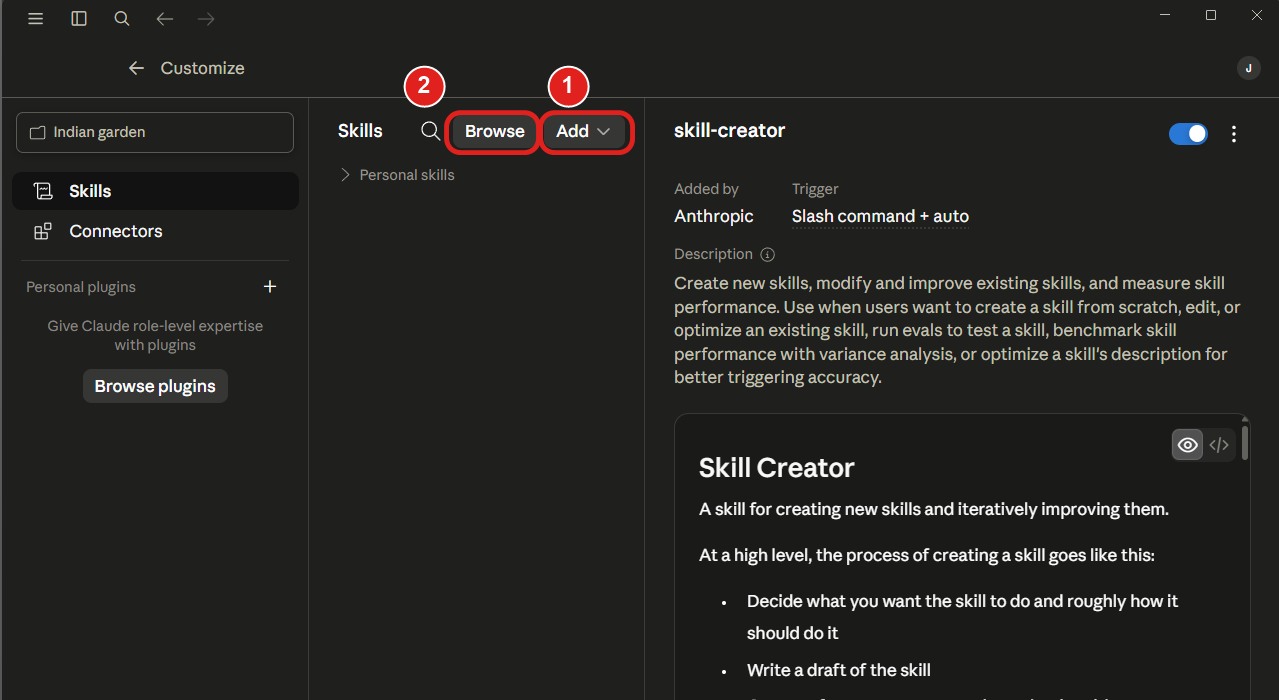The height and width of the screenshot is (700, 1279).
Task: Return from Customize with back arrow
Action: (137, 68)
